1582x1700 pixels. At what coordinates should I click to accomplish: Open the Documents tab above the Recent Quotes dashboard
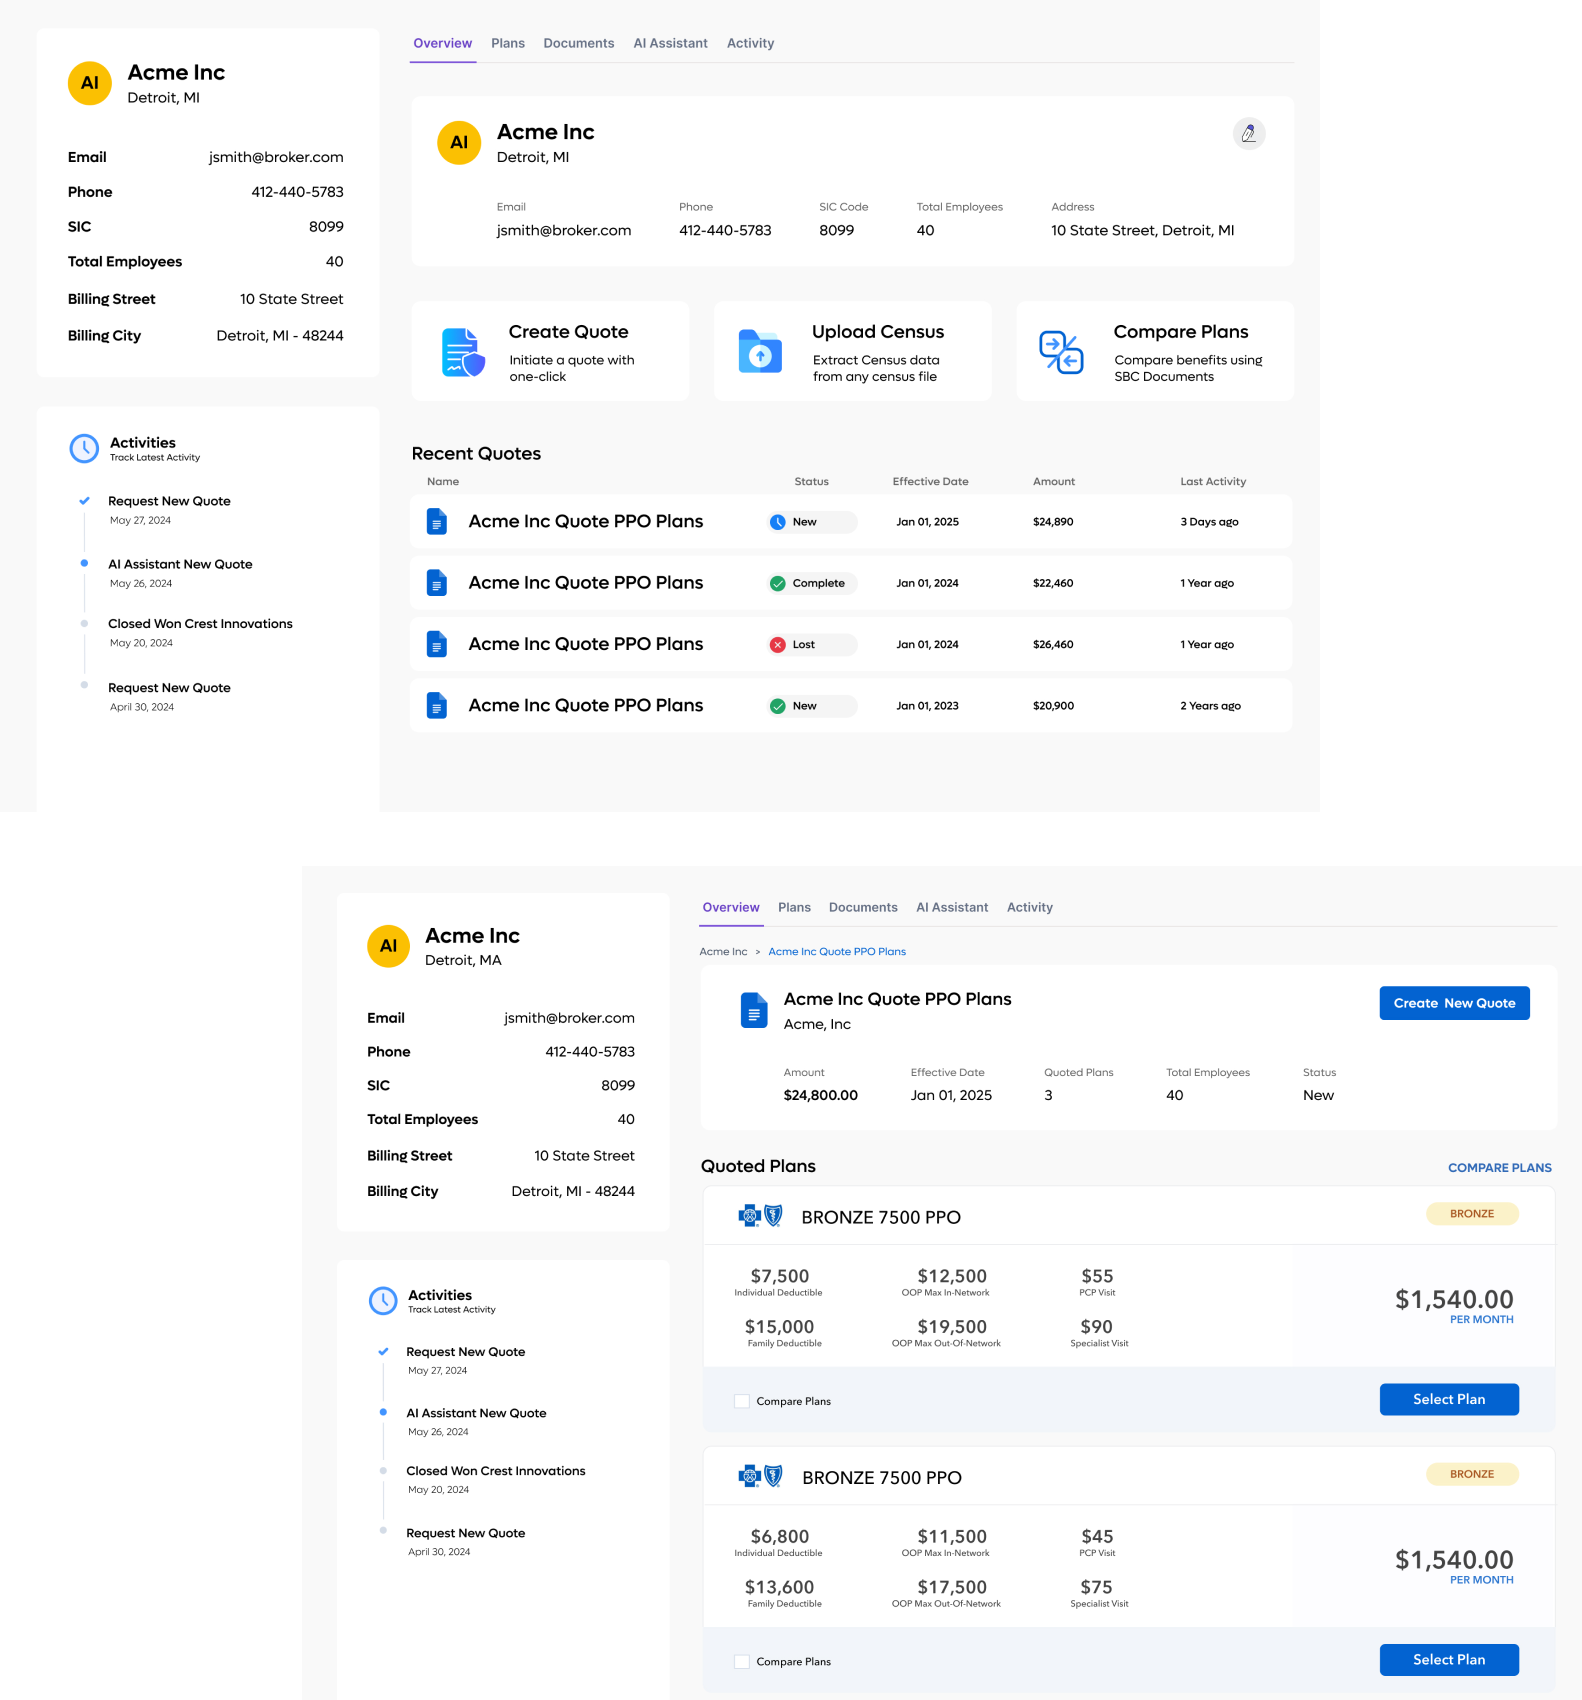[578, 43]
